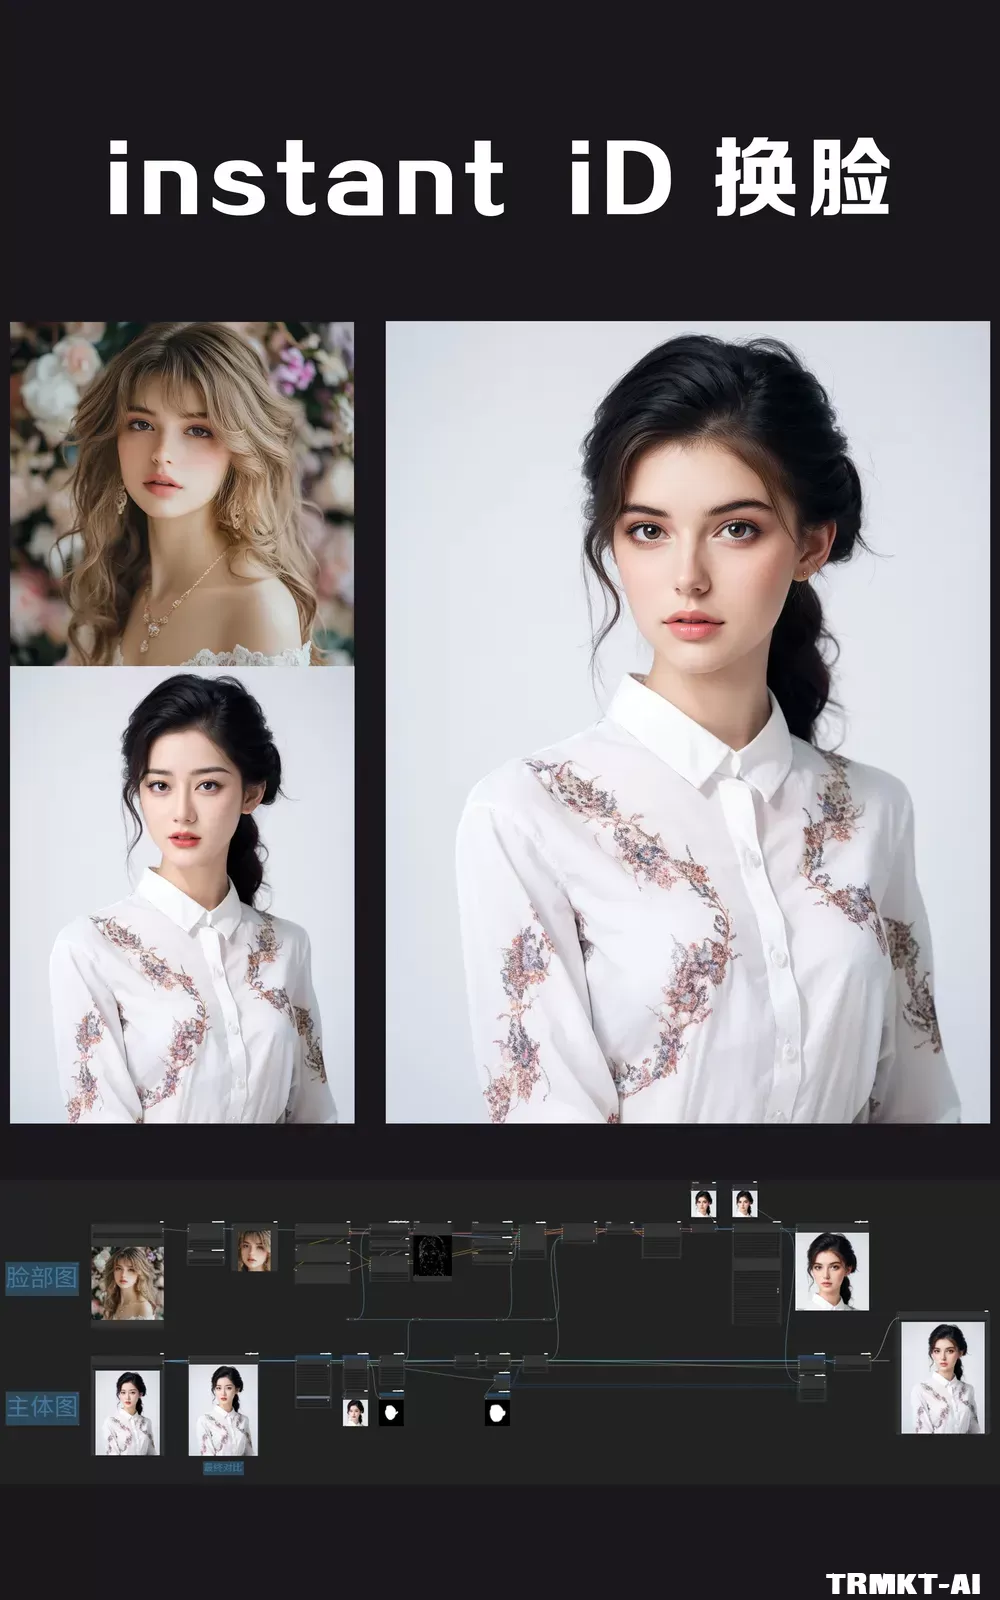The image size is (1000, 1600).
Task: Click the face close-up output preview in workflow
Action: coord(832,1271)
